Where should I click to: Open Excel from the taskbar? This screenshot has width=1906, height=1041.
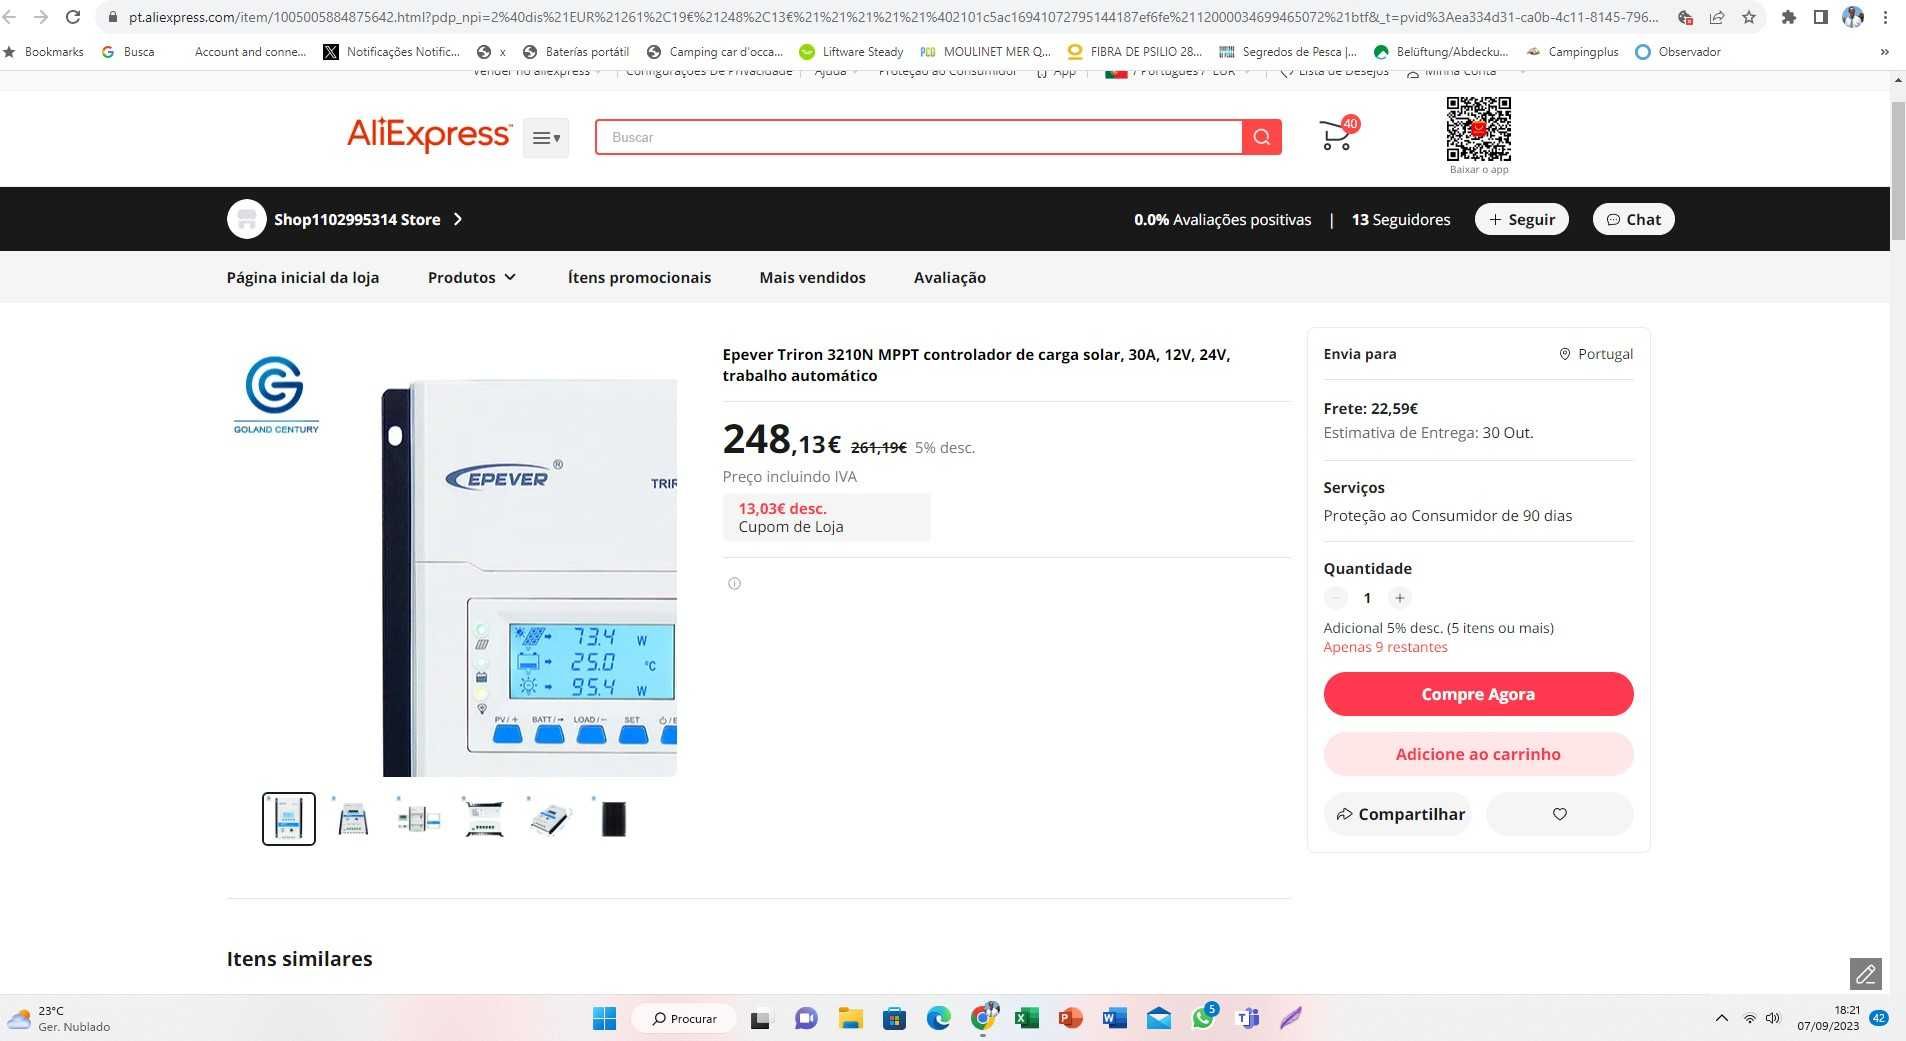(x=1026, y=1018)
